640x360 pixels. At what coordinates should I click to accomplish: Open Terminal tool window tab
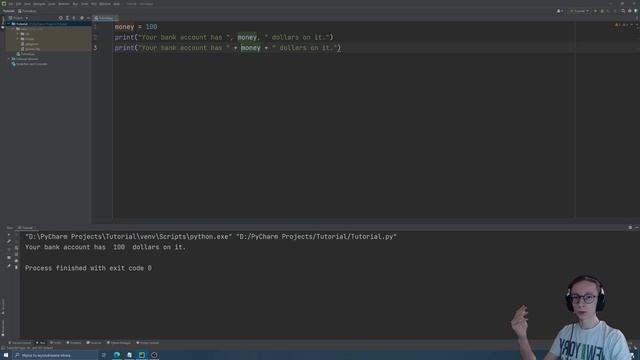point(94,343)
